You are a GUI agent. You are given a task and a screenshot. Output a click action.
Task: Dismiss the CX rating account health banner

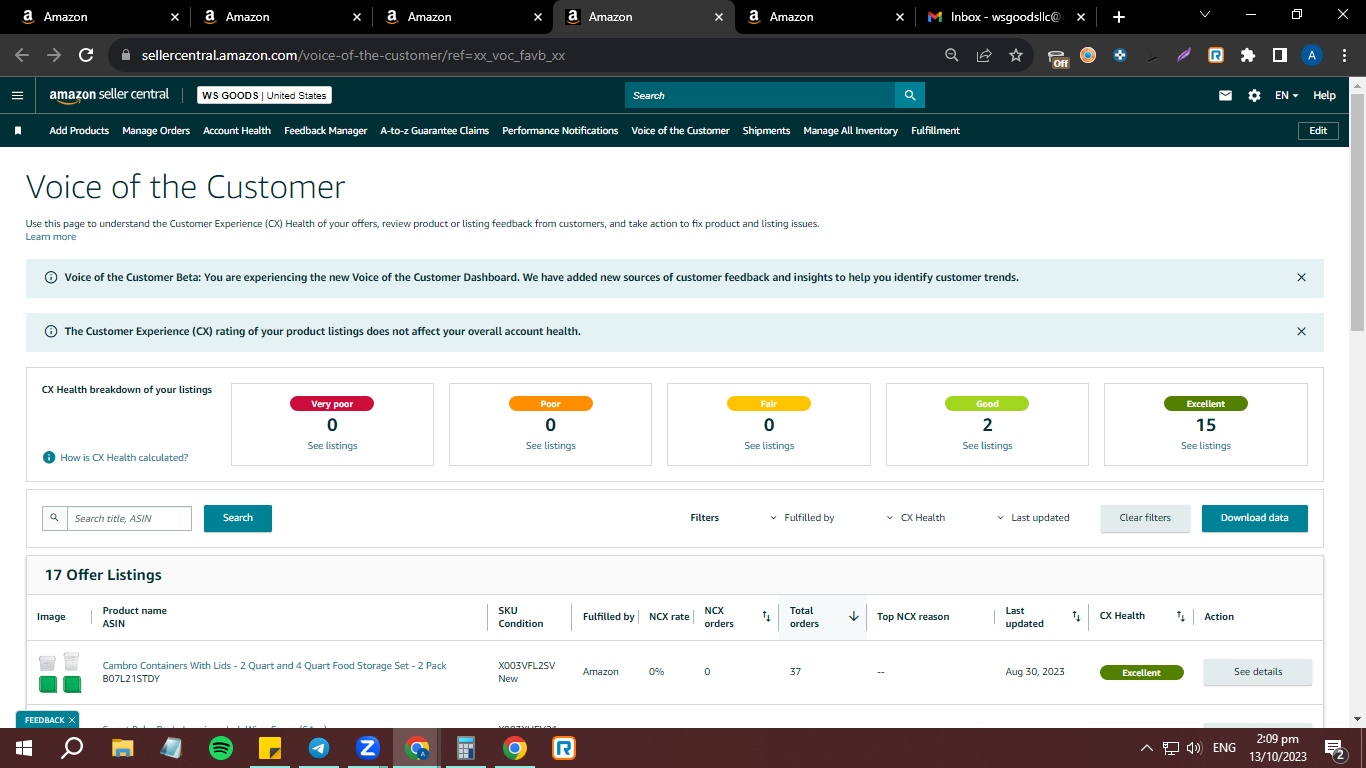click(1301, 331)
